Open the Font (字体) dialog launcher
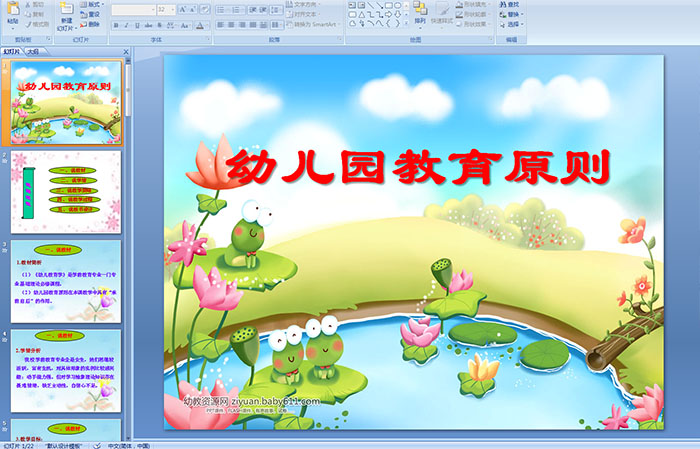 (208, 40)
